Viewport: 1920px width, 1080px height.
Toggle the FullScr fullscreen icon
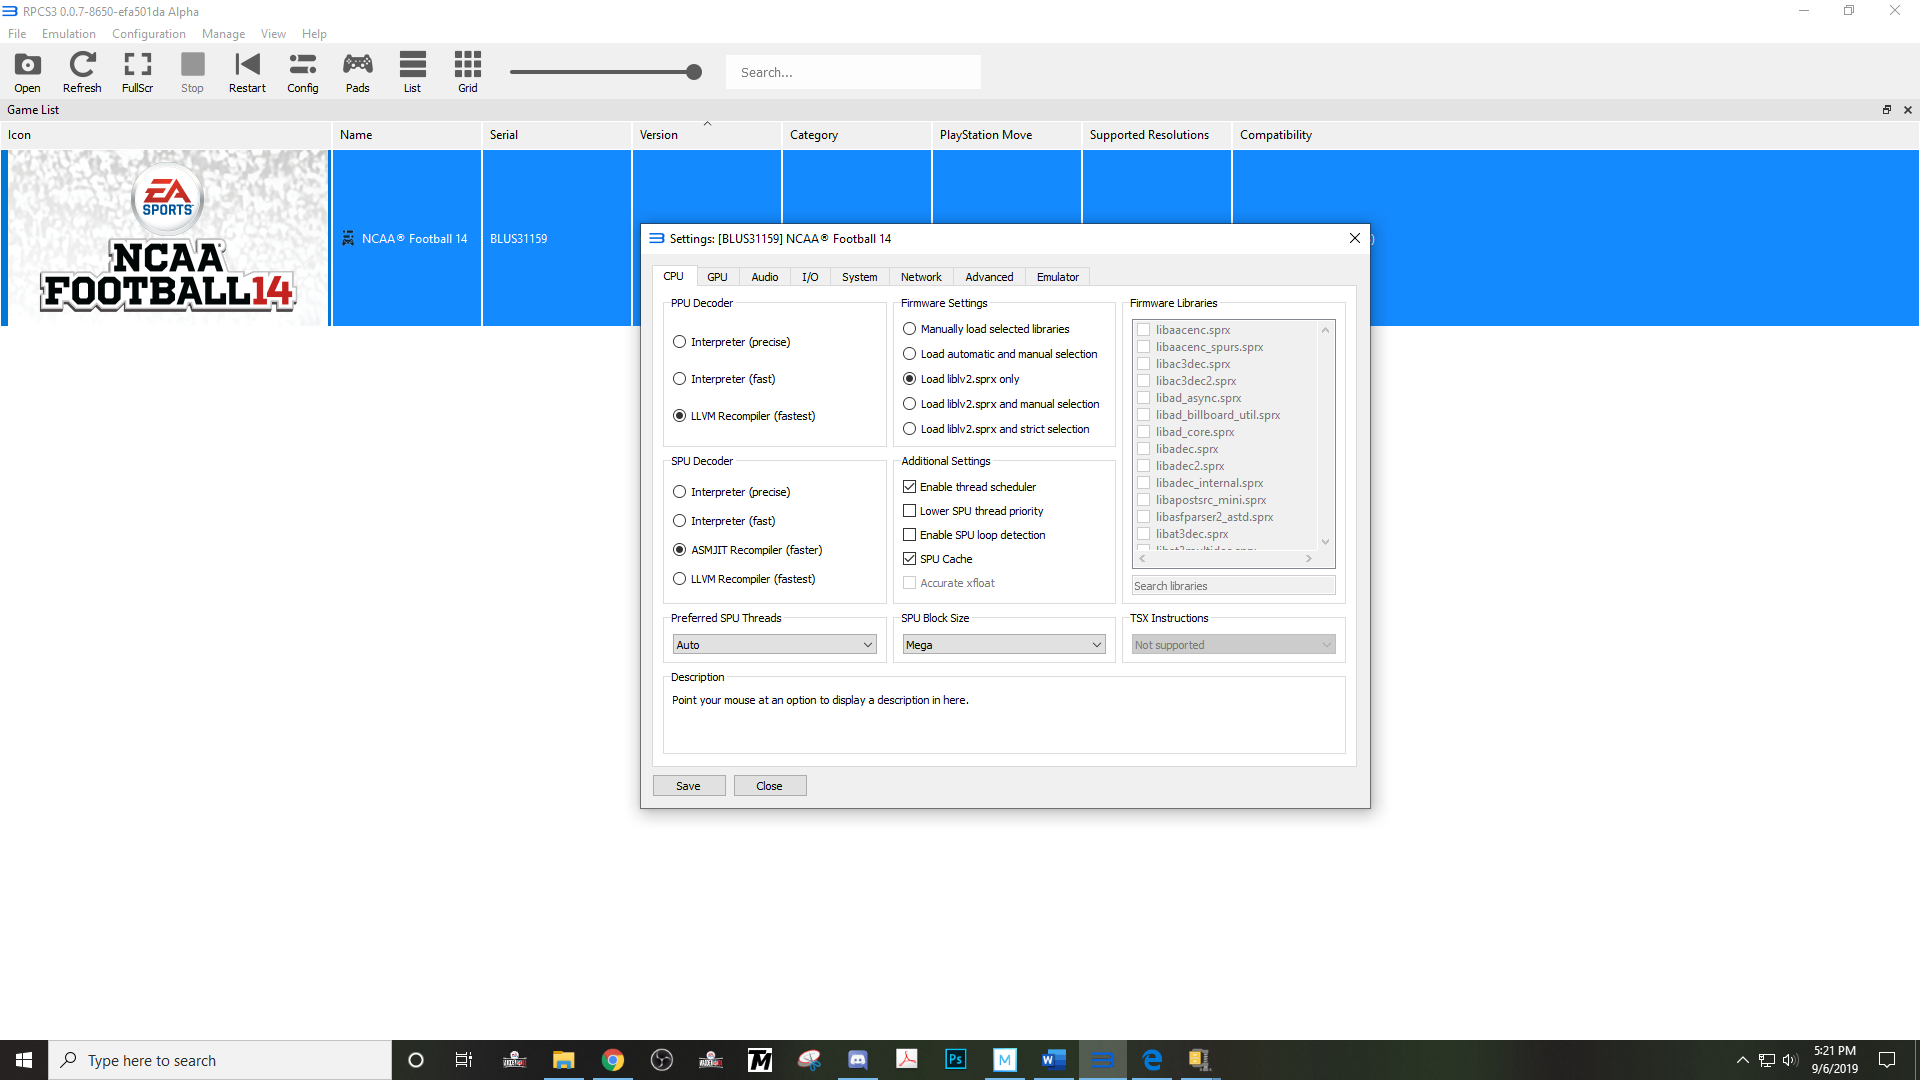click(137, 72)
